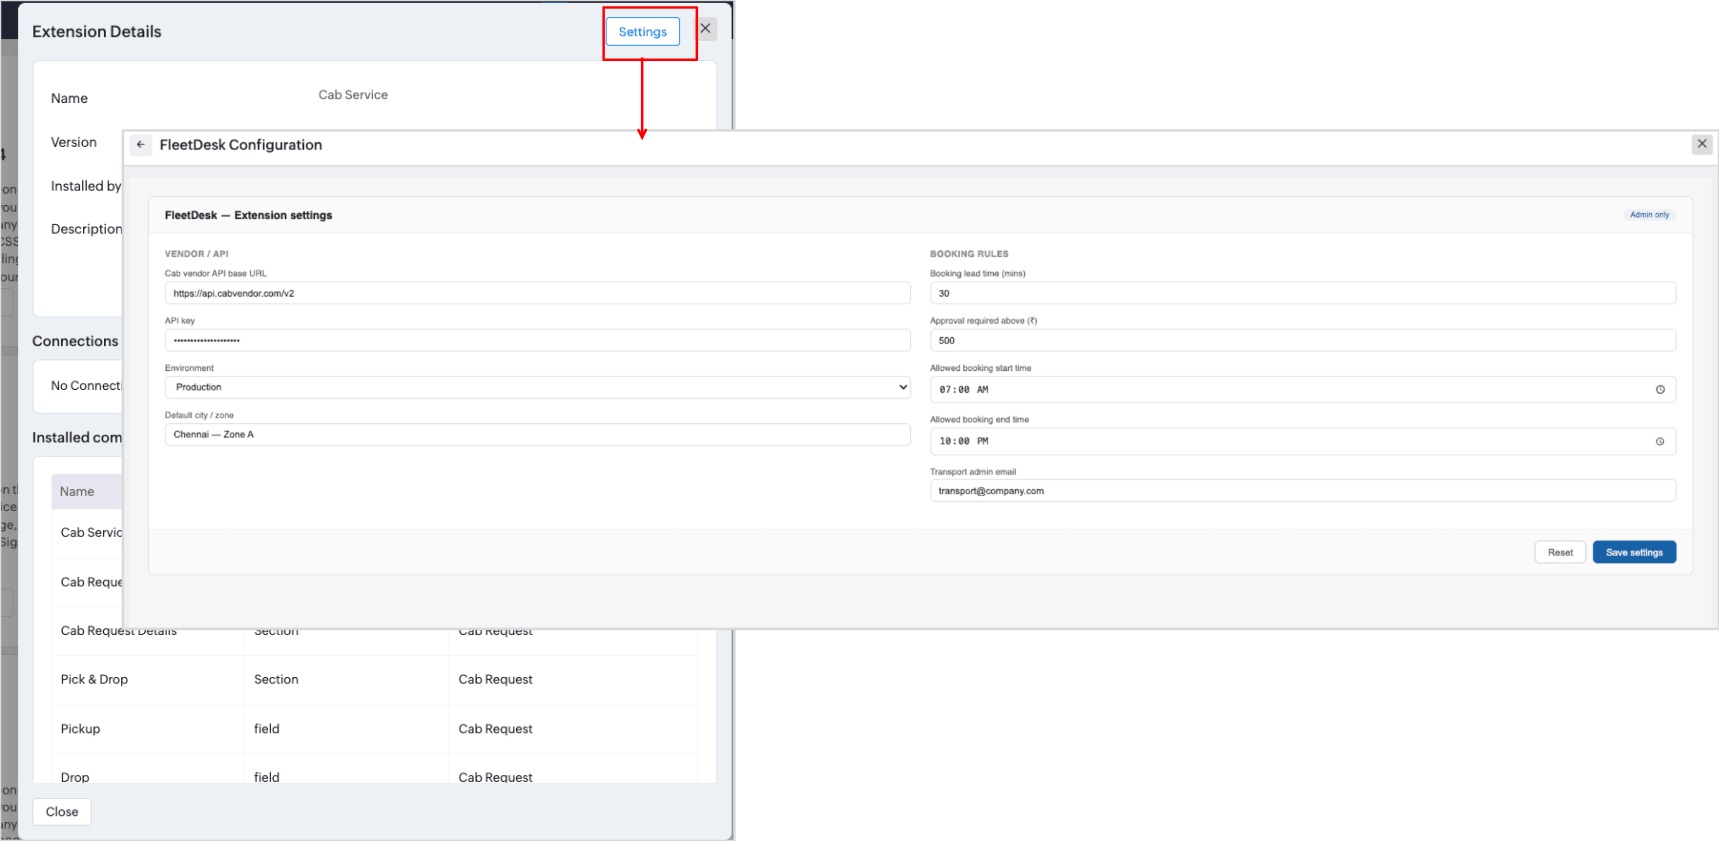This screenshot has height=841, width=1719.
Task: Click the 'Connections' section heading
Action: 75,341
